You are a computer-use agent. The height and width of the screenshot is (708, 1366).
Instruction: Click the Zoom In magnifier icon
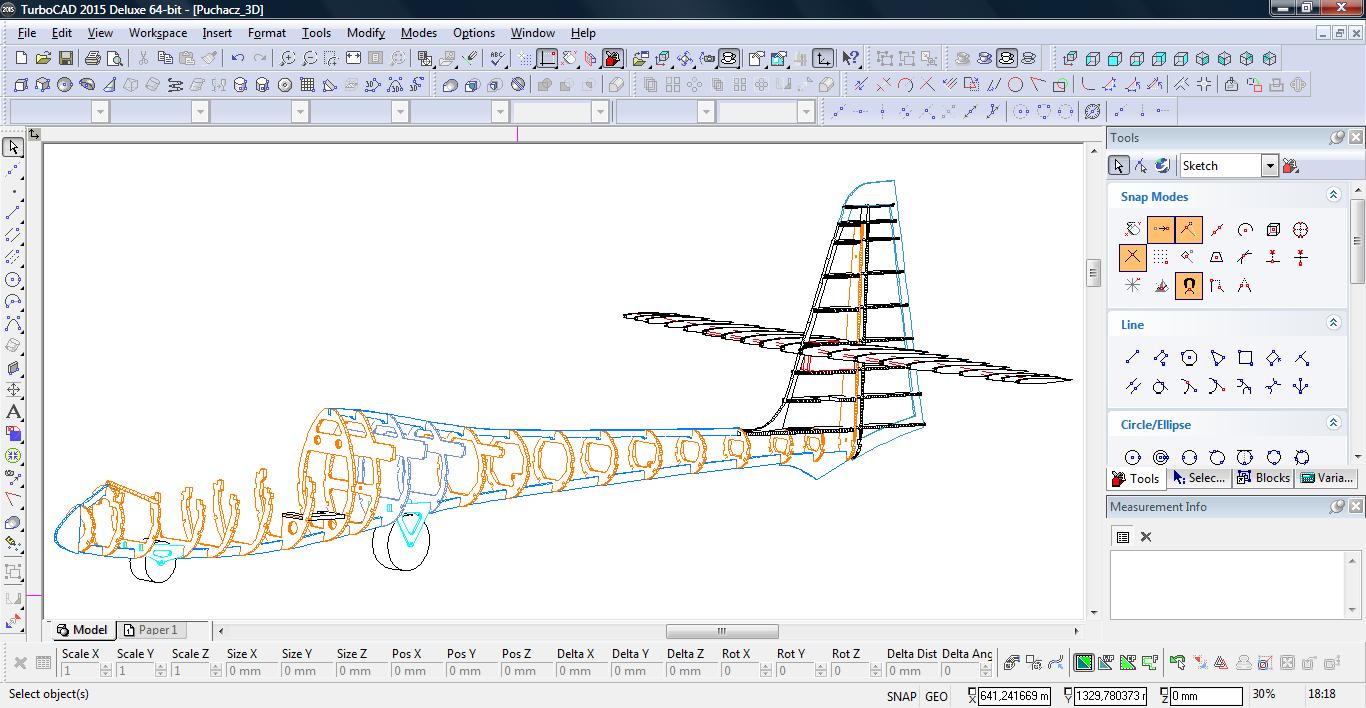[x=287, y=59]
